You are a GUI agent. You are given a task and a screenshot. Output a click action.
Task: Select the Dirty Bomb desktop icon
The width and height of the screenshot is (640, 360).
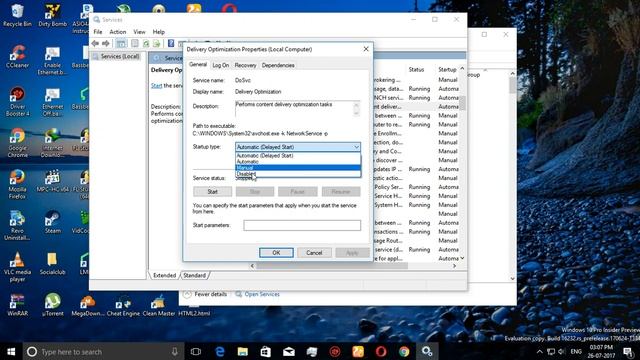pos(53,16)
